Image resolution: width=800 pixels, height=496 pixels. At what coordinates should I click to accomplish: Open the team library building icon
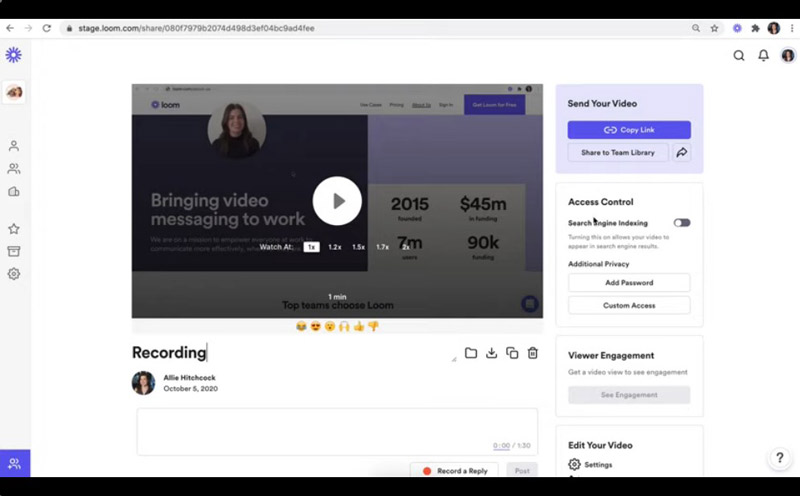(14, 192)
